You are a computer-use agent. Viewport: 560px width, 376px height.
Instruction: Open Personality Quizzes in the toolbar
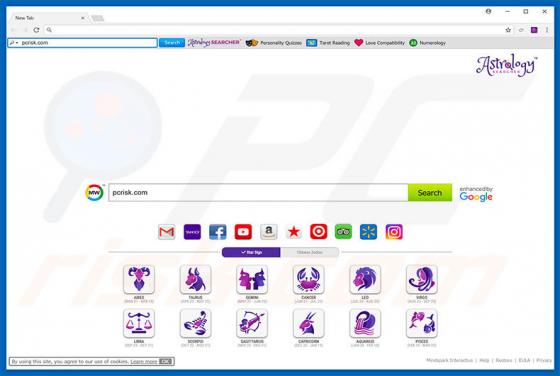pos(274,43)
